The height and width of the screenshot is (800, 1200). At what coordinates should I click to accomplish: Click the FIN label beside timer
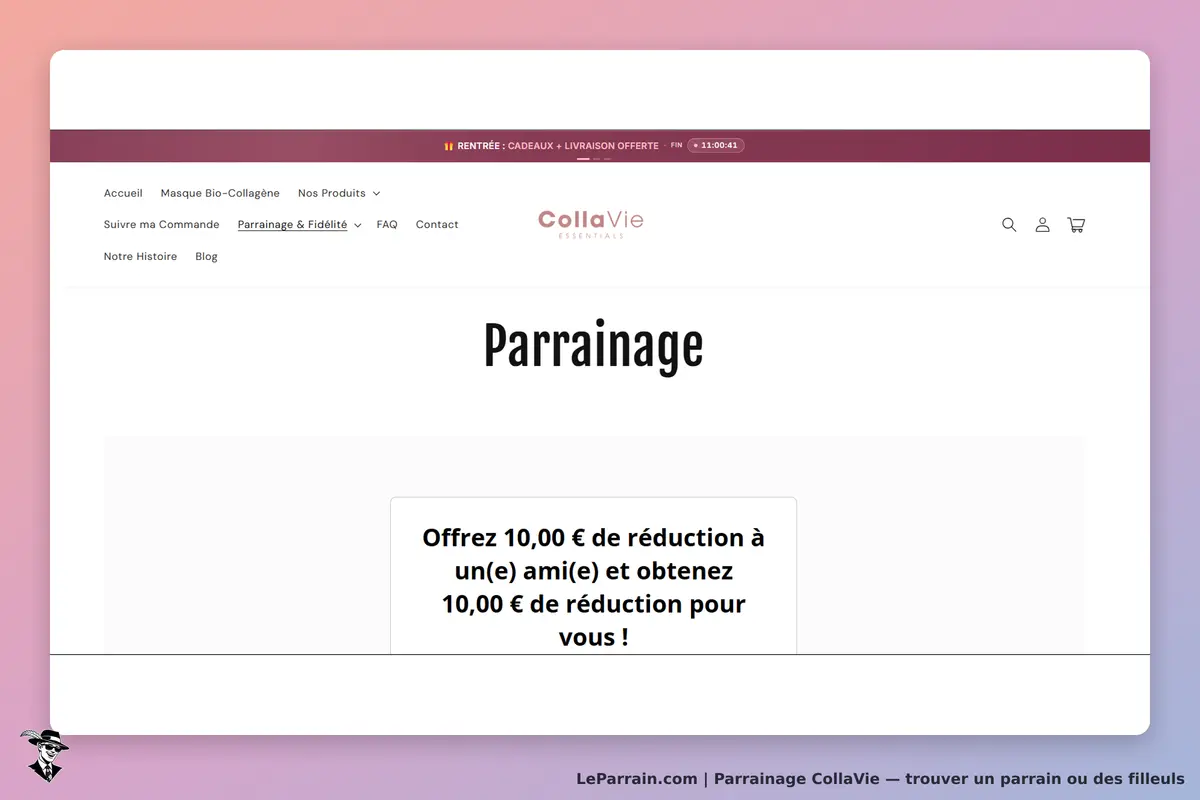pyautogui.click(x=676, y=146)
